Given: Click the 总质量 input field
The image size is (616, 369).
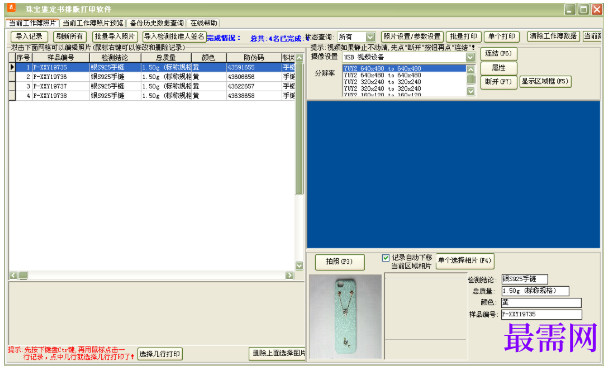Looking at the screenshot, I should 535,291.
